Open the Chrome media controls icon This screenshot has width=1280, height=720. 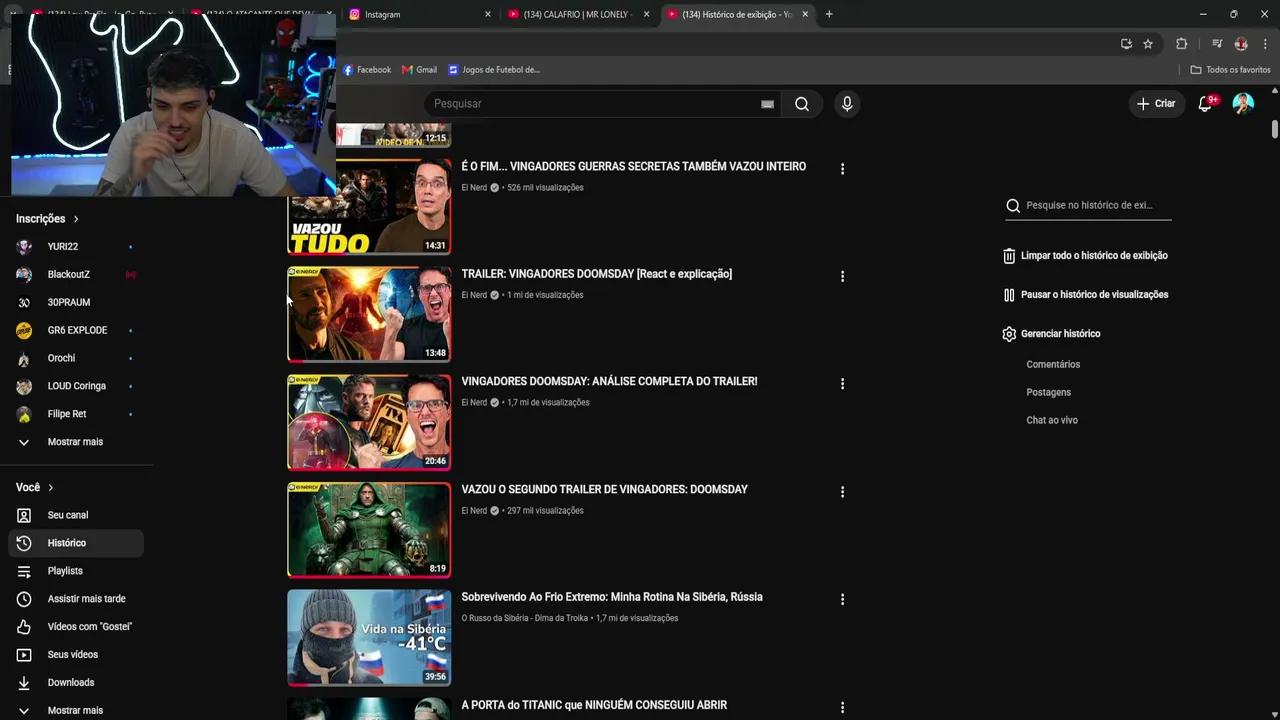click(1217, 44)
